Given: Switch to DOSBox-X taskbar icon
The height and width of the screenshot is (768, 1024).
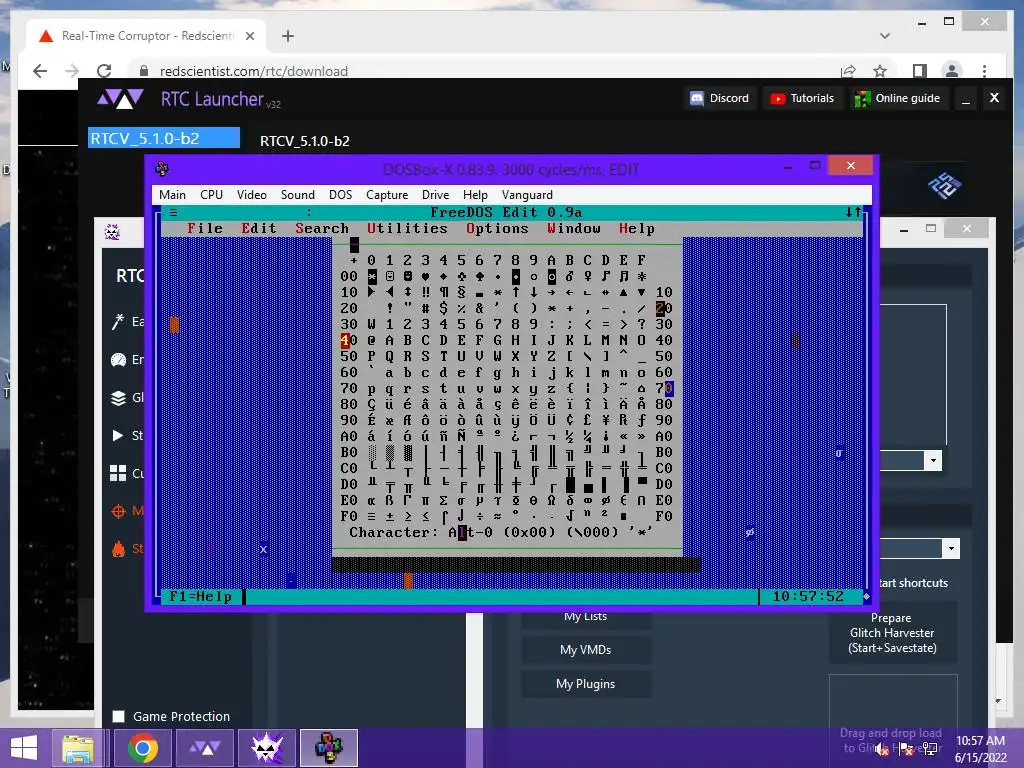Looking at the screenshot, I should (x=329, y=748).
